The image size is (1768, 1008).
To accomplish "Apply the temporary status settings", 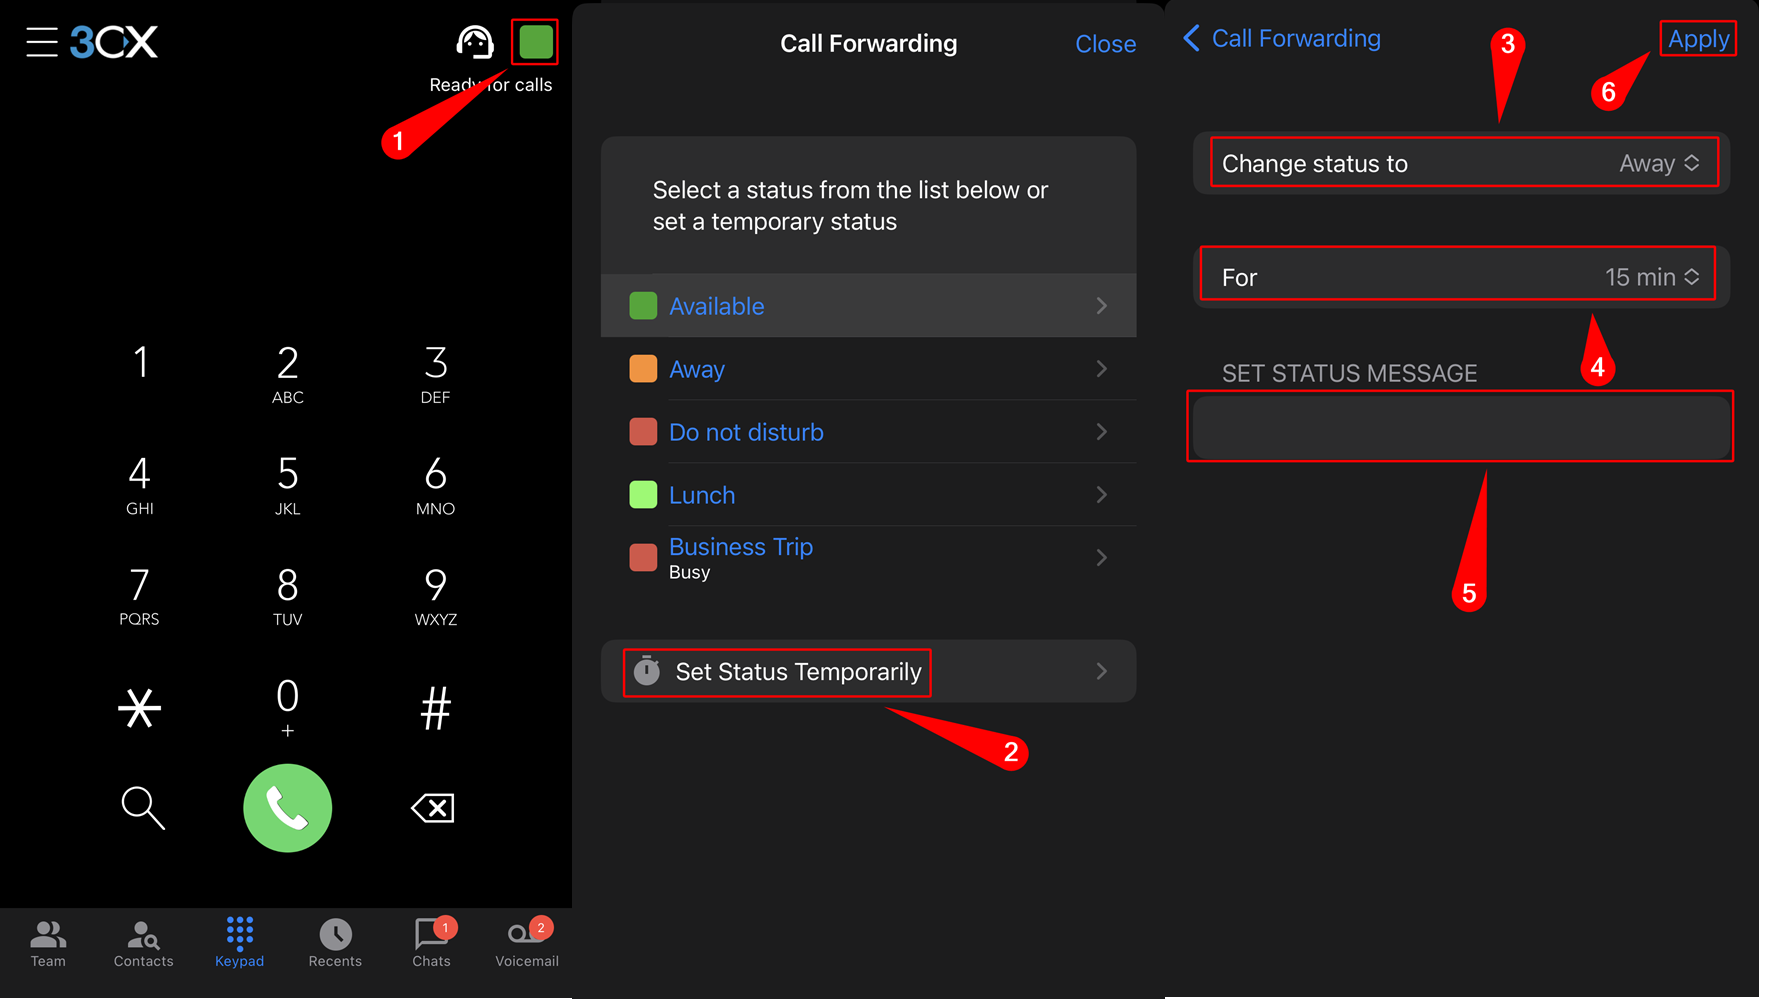I will 1697,39.
